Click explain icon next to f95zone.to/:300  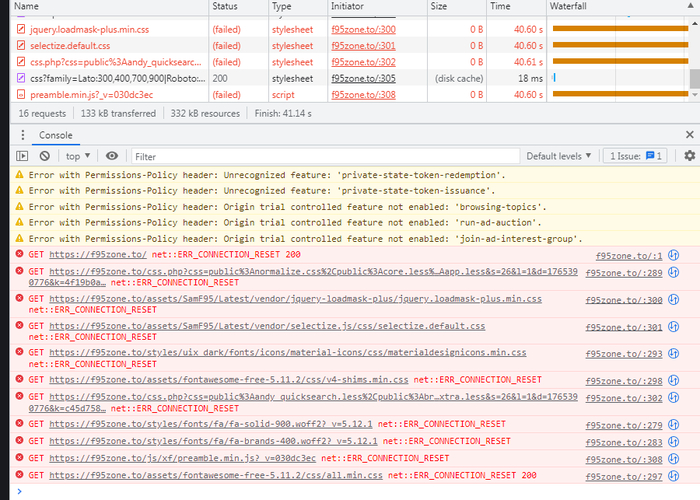click(674, 299)
